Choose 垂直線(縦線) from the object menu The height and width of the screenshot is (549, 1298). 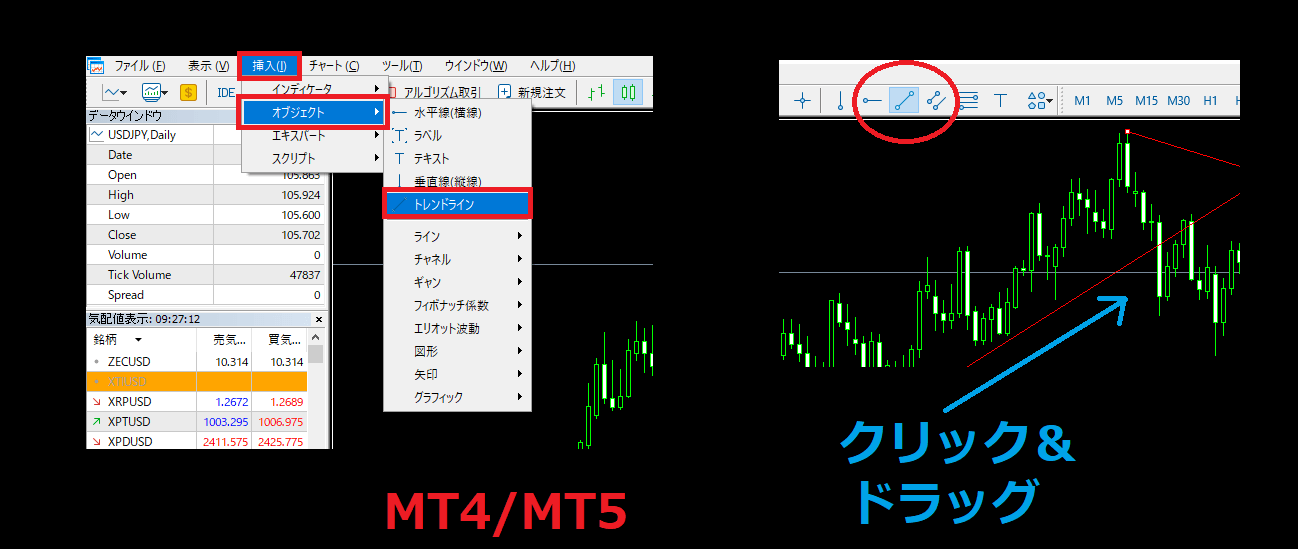[x=458, y=181]
